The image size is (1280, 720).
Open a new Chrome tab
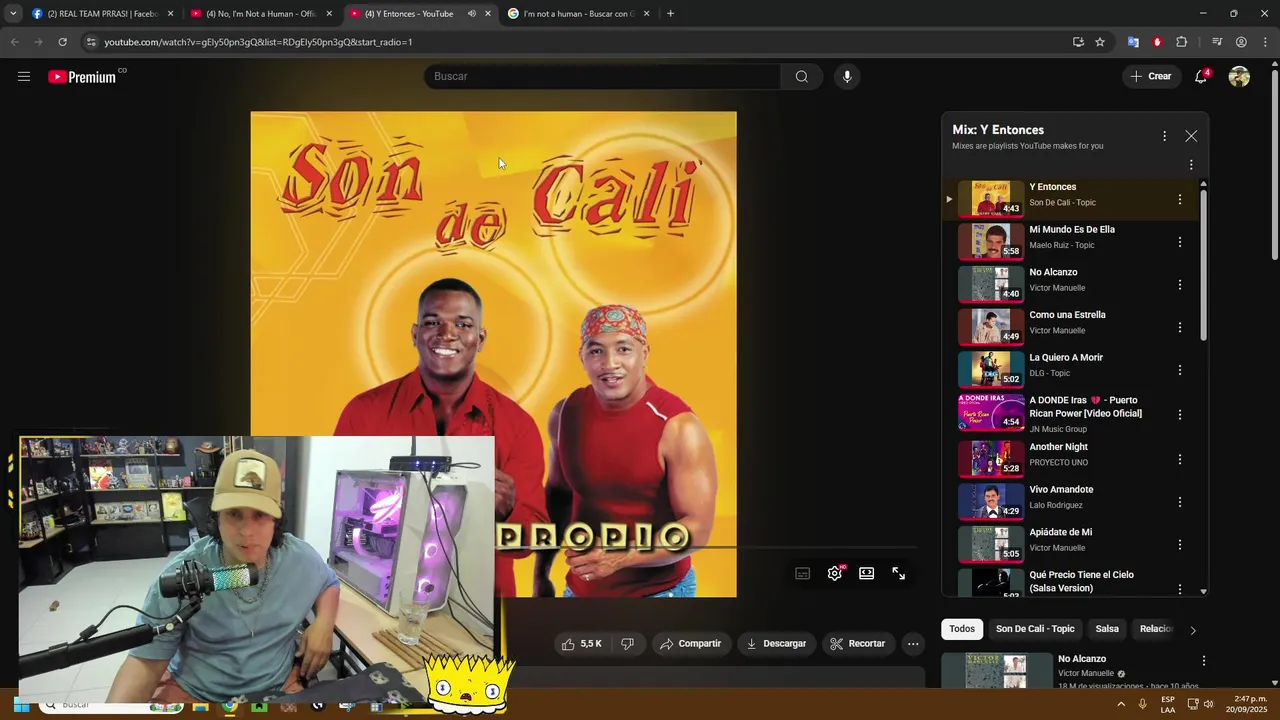tap(670, 14)
